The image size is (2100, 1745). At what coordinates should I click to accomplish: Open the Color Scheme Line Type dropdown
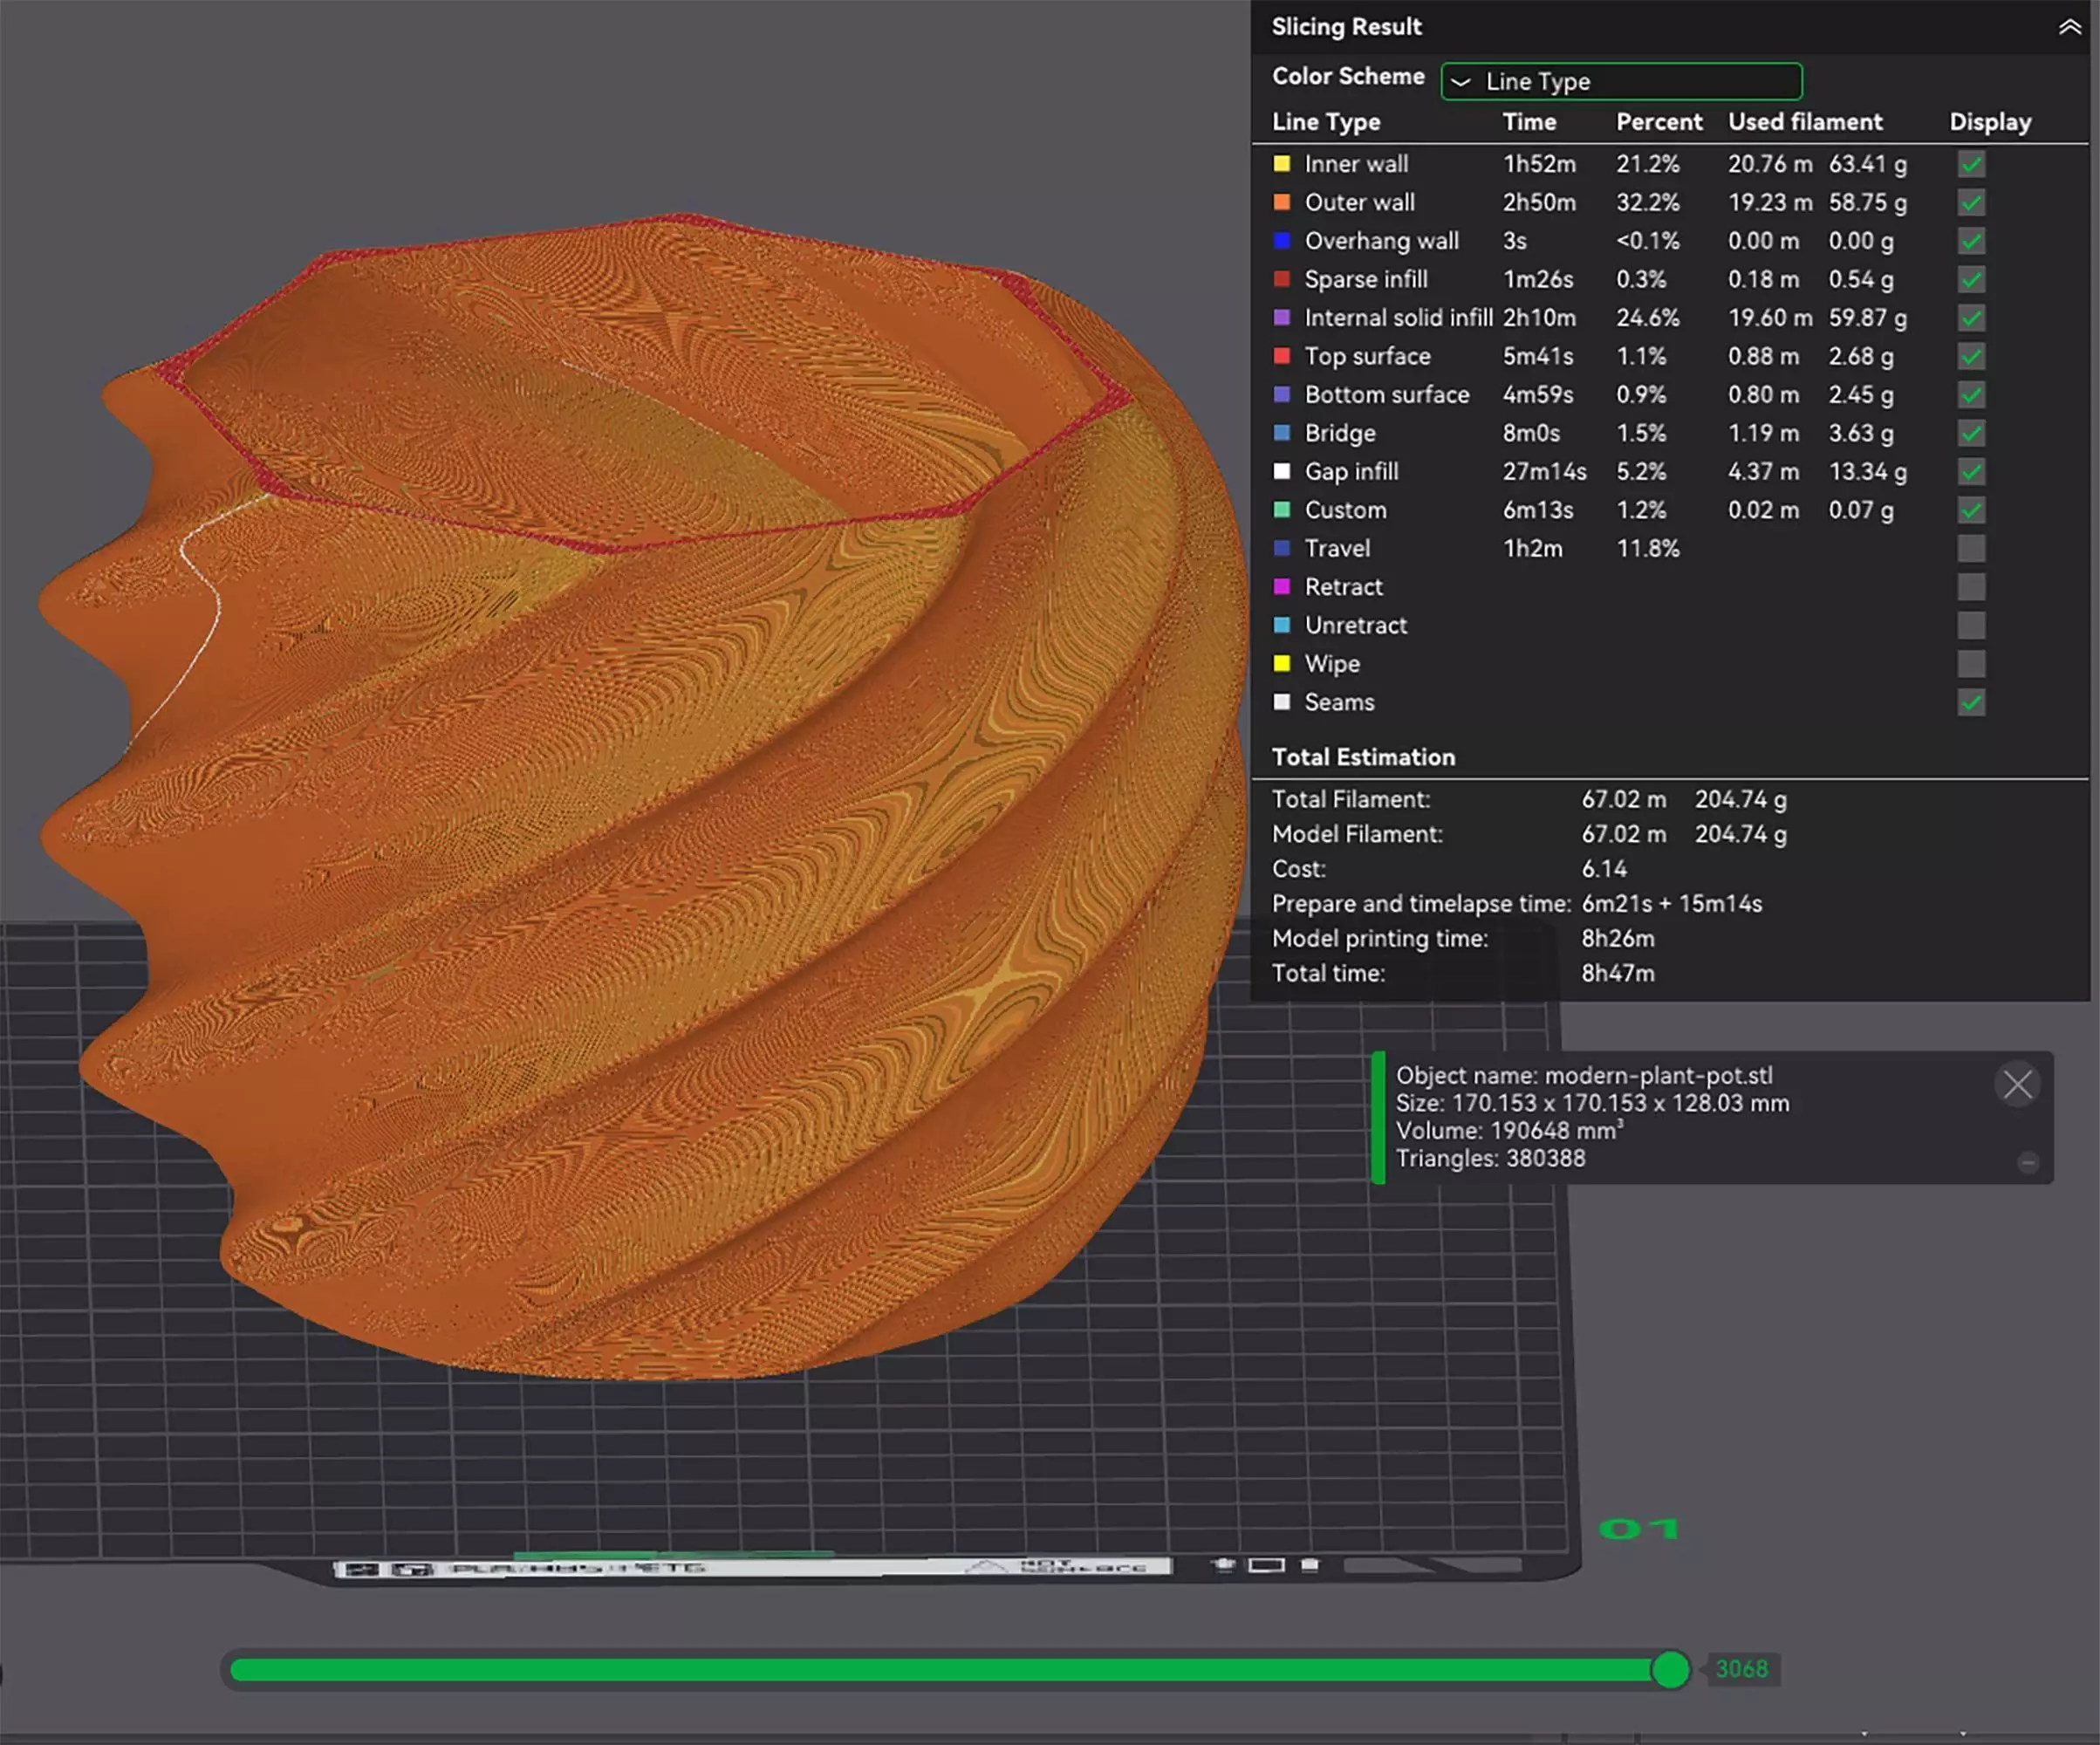(1621, 81)
